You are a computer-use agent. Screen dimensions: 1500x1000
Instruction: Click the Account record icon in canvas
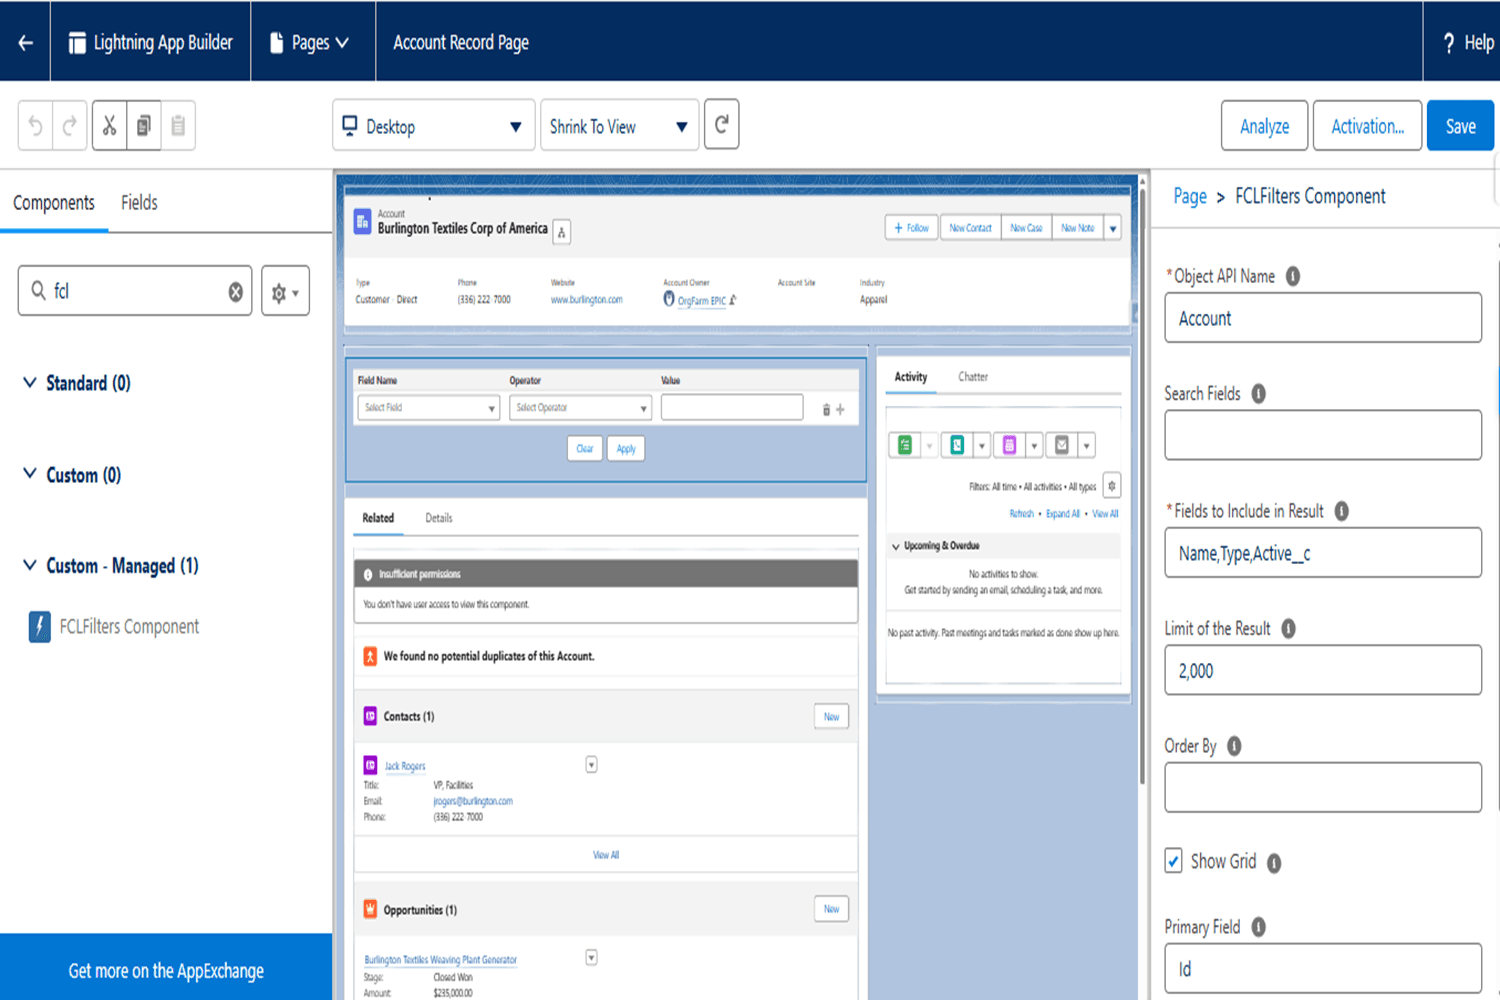(363, 223)
